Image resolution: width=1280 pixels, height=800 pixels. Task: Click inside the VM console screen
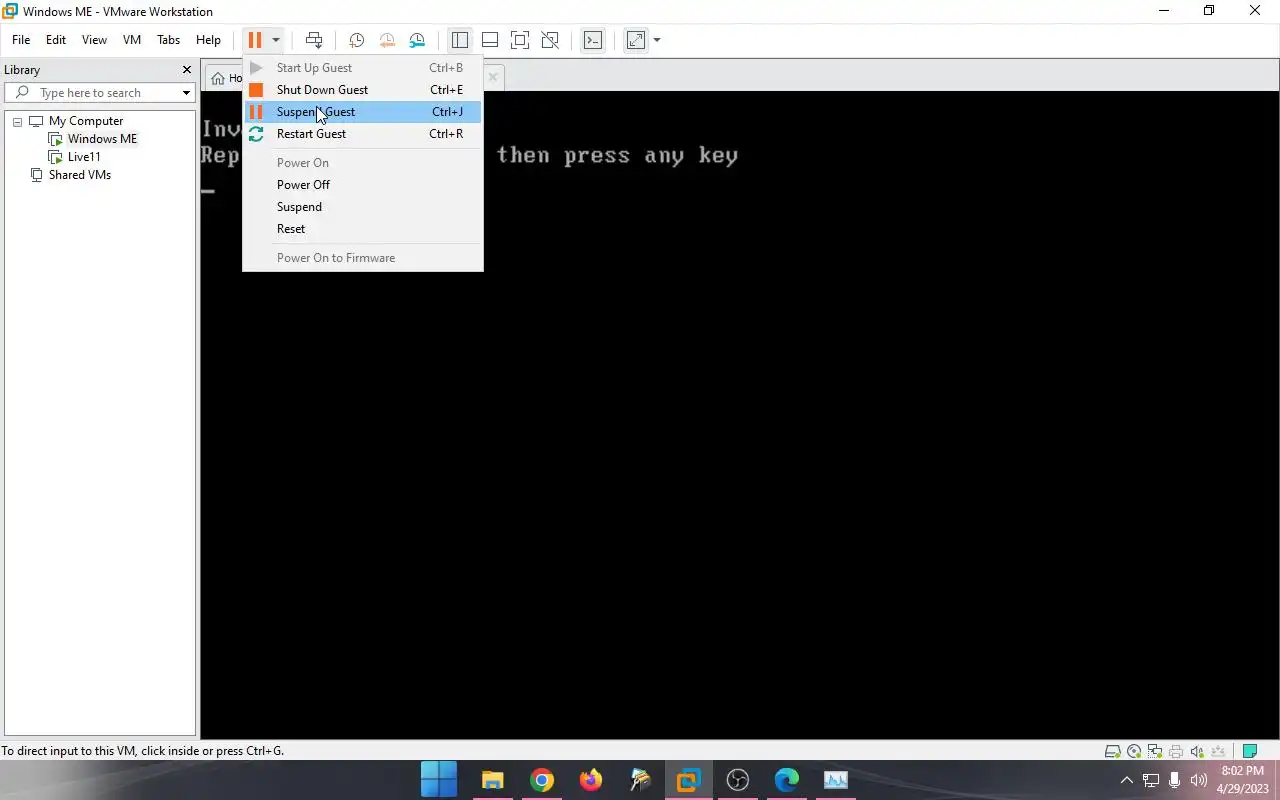(739, 415)
